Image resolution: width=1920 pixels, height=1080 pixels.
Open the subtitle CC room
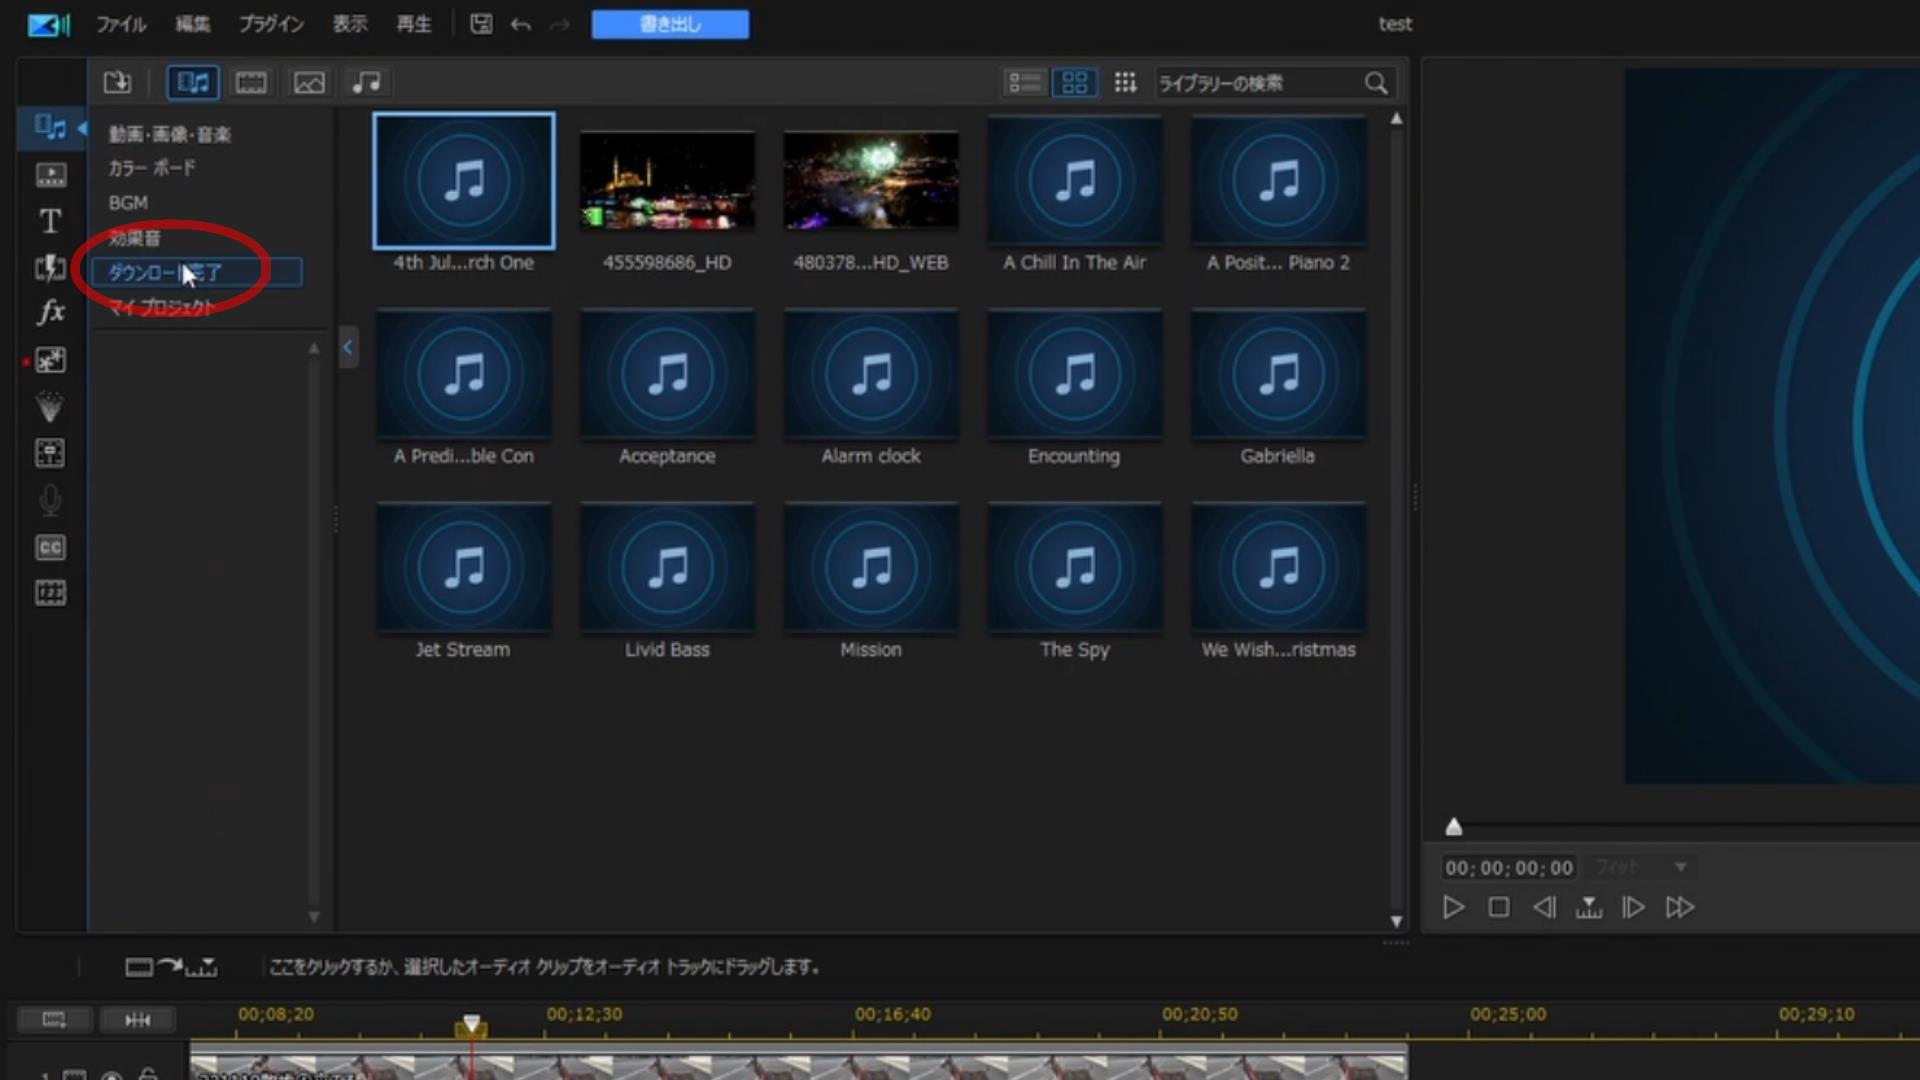pos(50,547)
